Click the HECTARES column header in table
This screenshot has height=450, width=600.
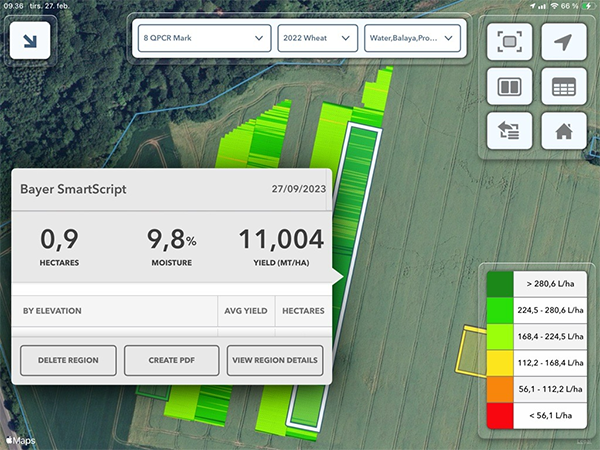point(303,311)
